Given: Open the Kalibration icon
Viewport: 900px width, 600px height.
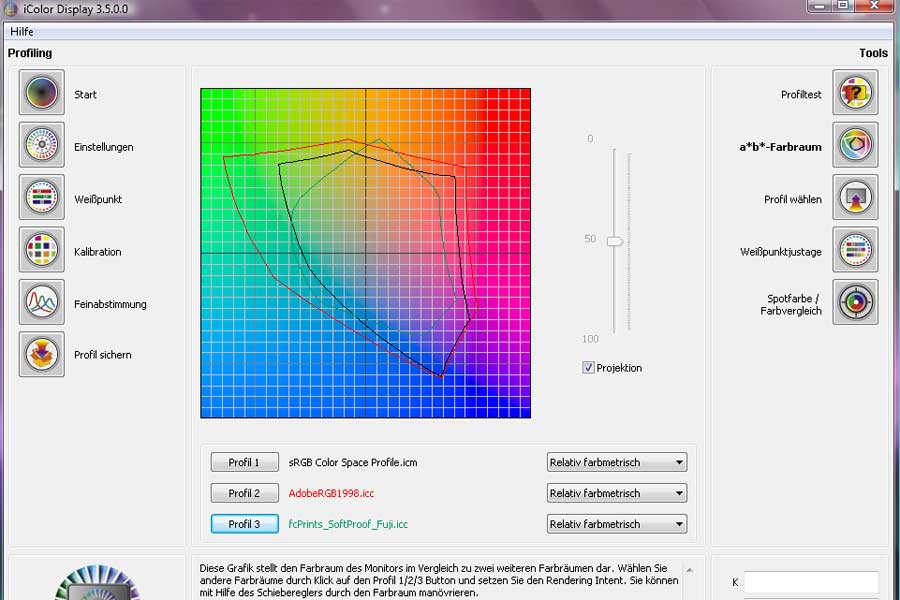Looking at the screenshot, I should [41, 250].
